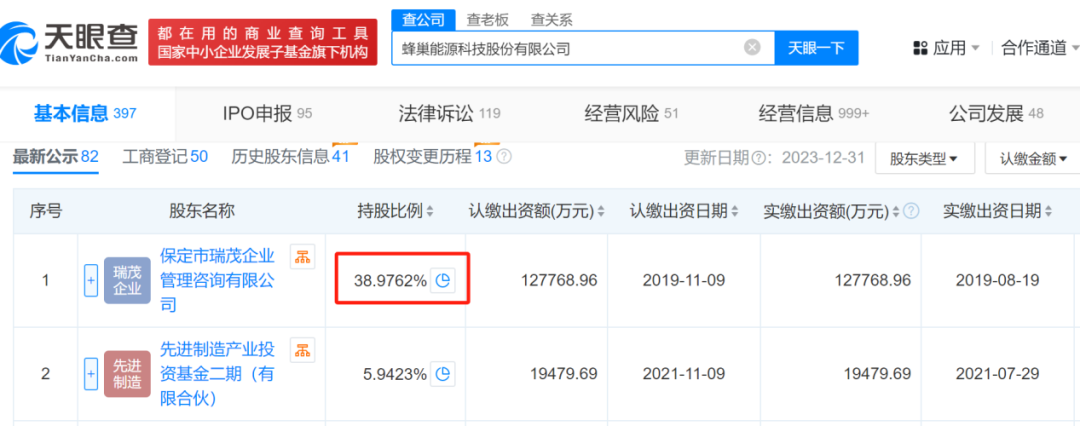Expand row 1 with the plus button
1080x426 pixels.
(x=91, y=281)
